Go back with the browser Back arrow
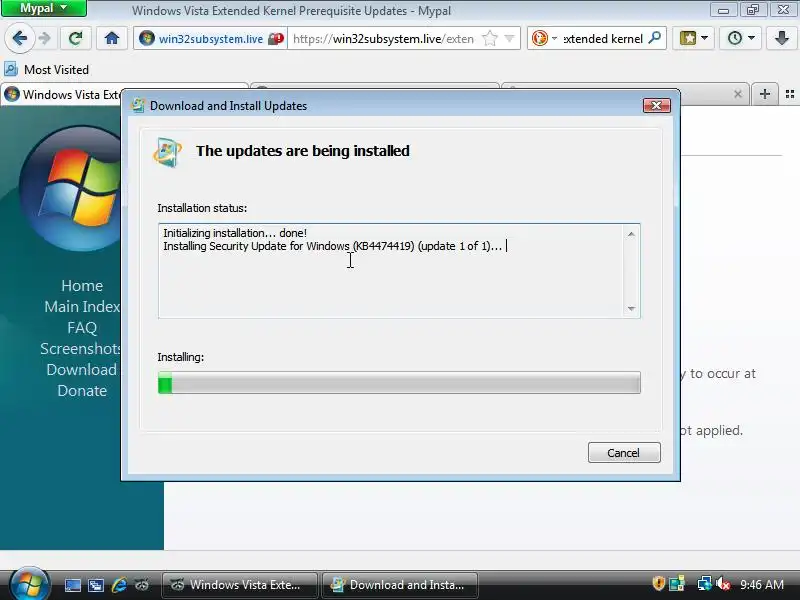This screenshot has height=600, width=800. point(19,38)
